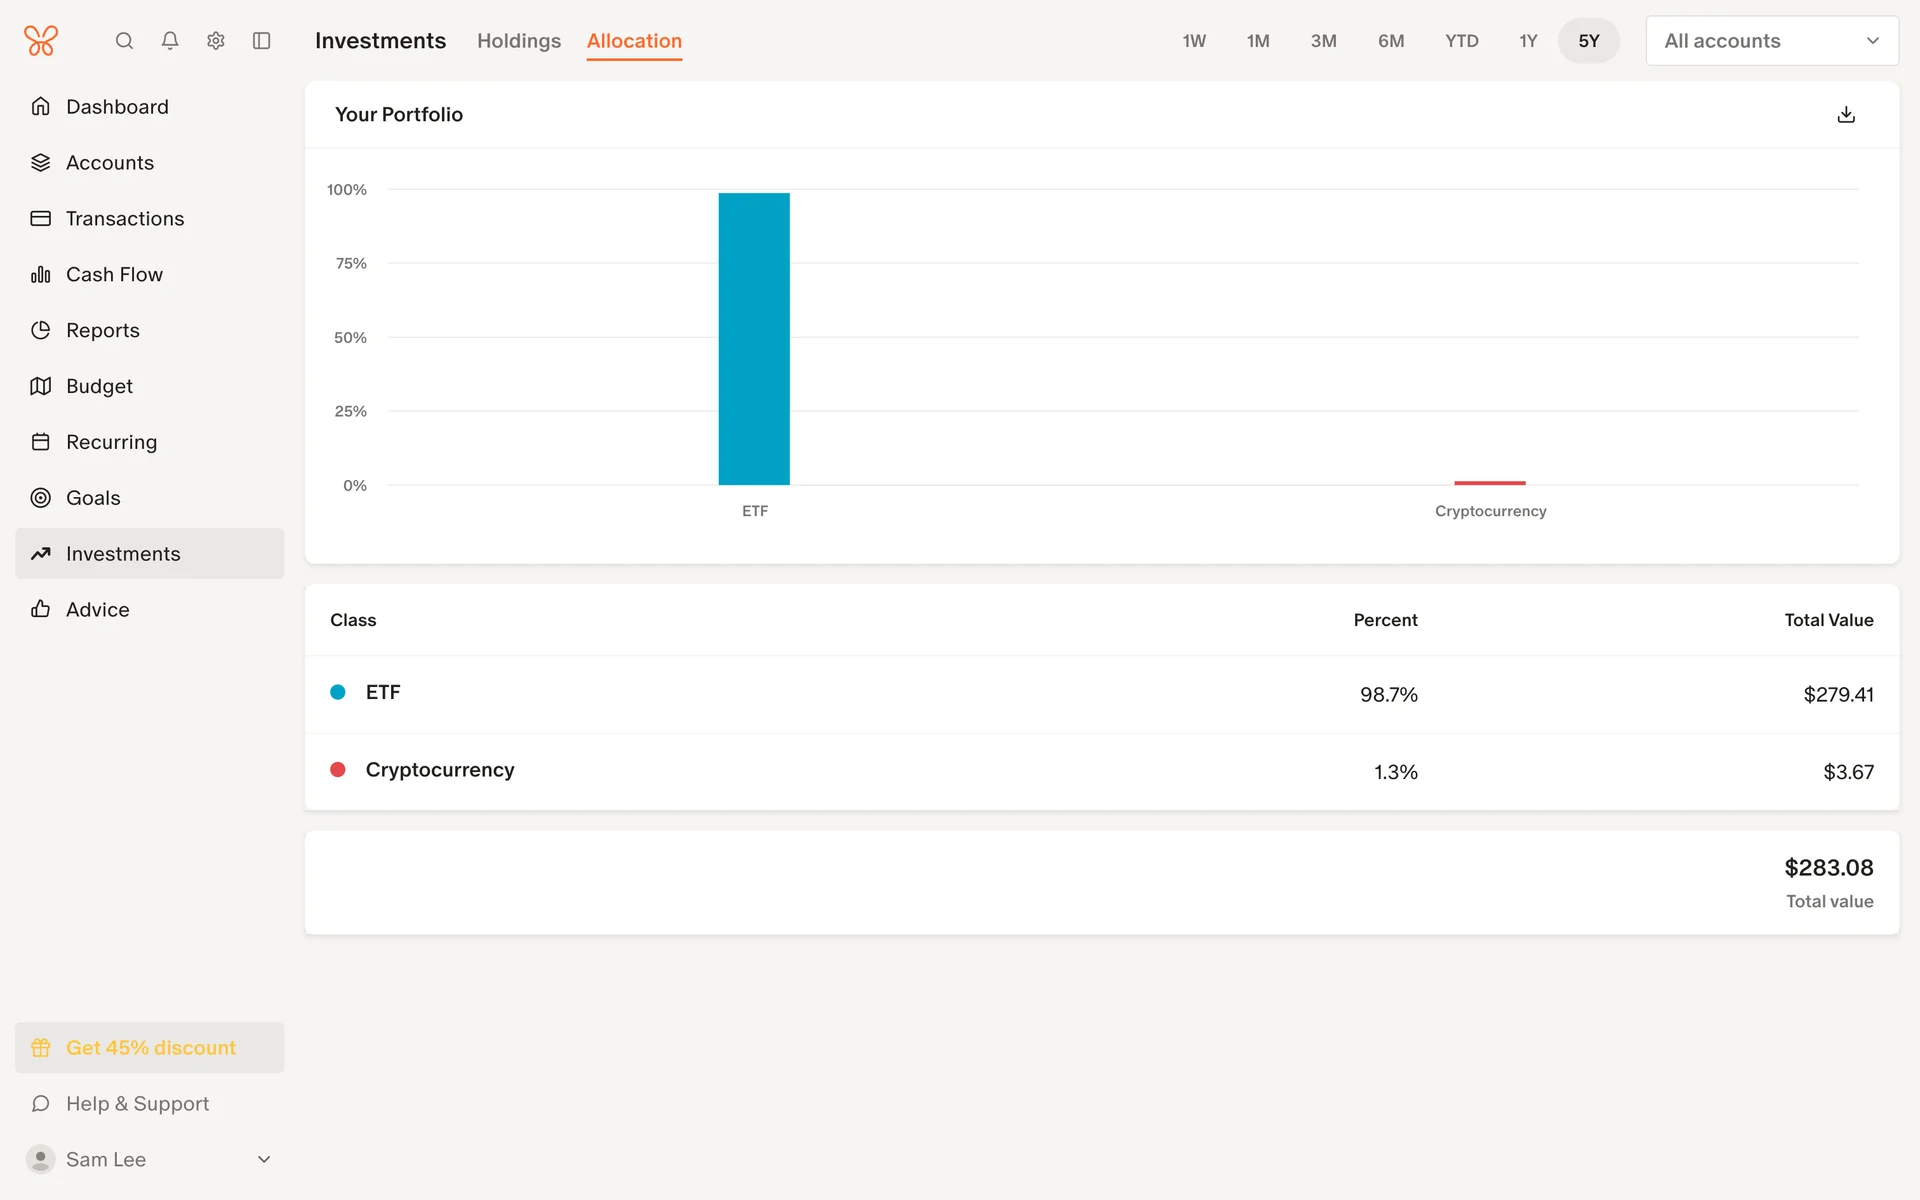1920x1200 pixels.
Task: Open Reports from the sidebar
Action: [102, 331]
